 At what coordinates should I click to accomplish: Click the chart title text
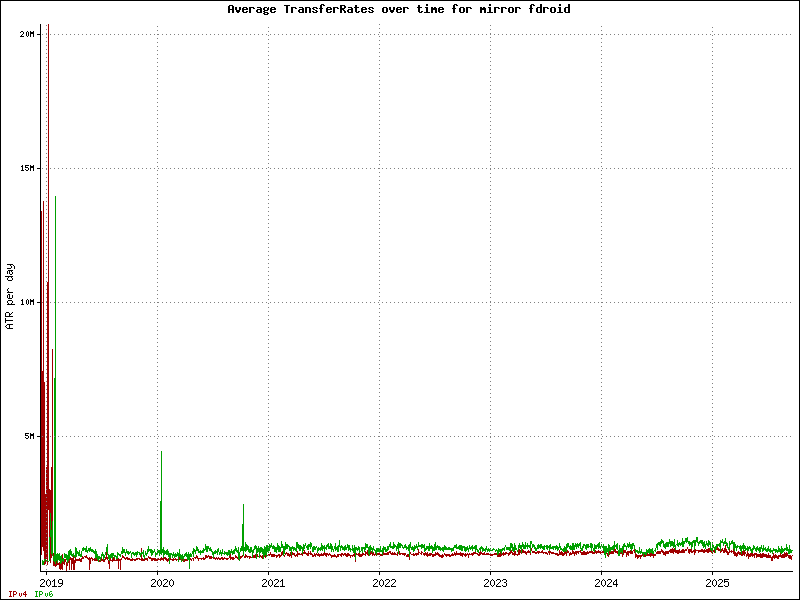pyautogui.click(x=399, y=9)
